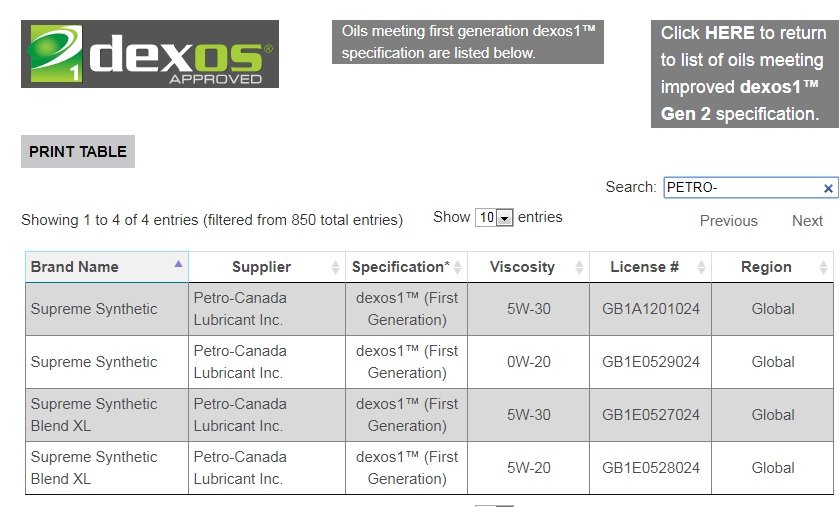Click the first generation dexos1 notice box
The width and height of the screenshot is (840, 507).
tap(468, 42)
